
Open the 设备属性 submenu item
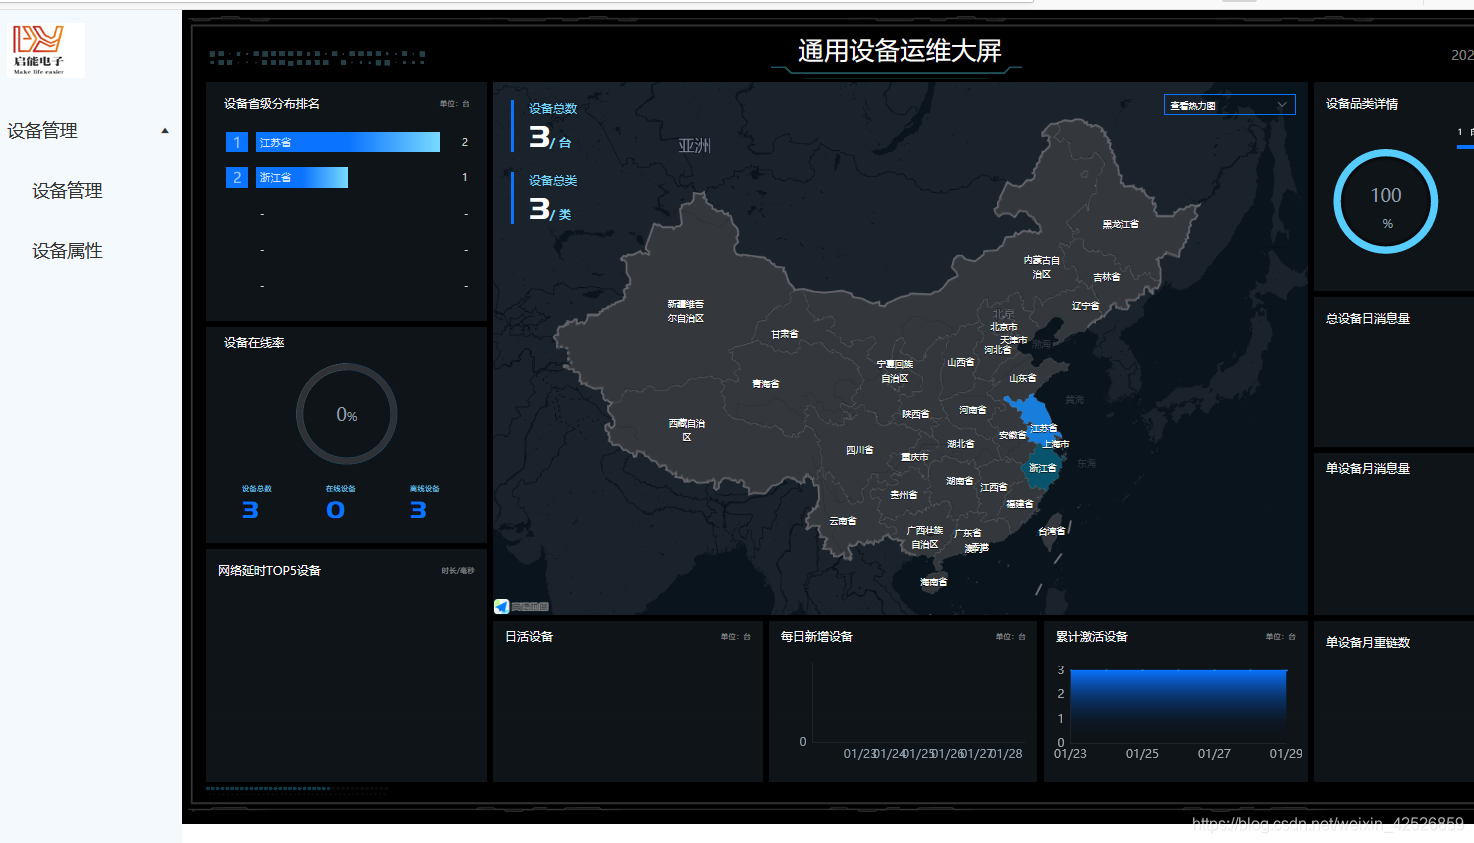[67, 251]
